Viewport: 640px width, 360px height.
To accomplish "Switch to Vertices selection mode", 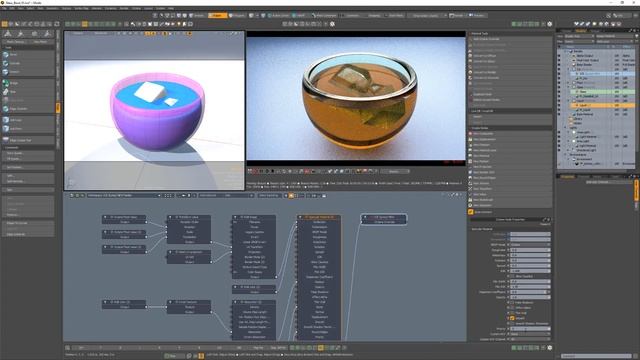I will (x=196, y=16).
